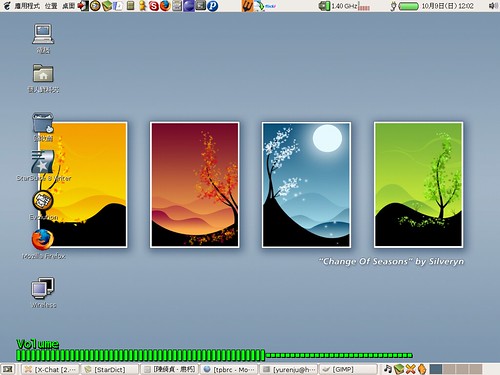The width and height of the screenshot is (500, 375).
Task: Open the 桌面 desktop menu
Action: (68, 6)
